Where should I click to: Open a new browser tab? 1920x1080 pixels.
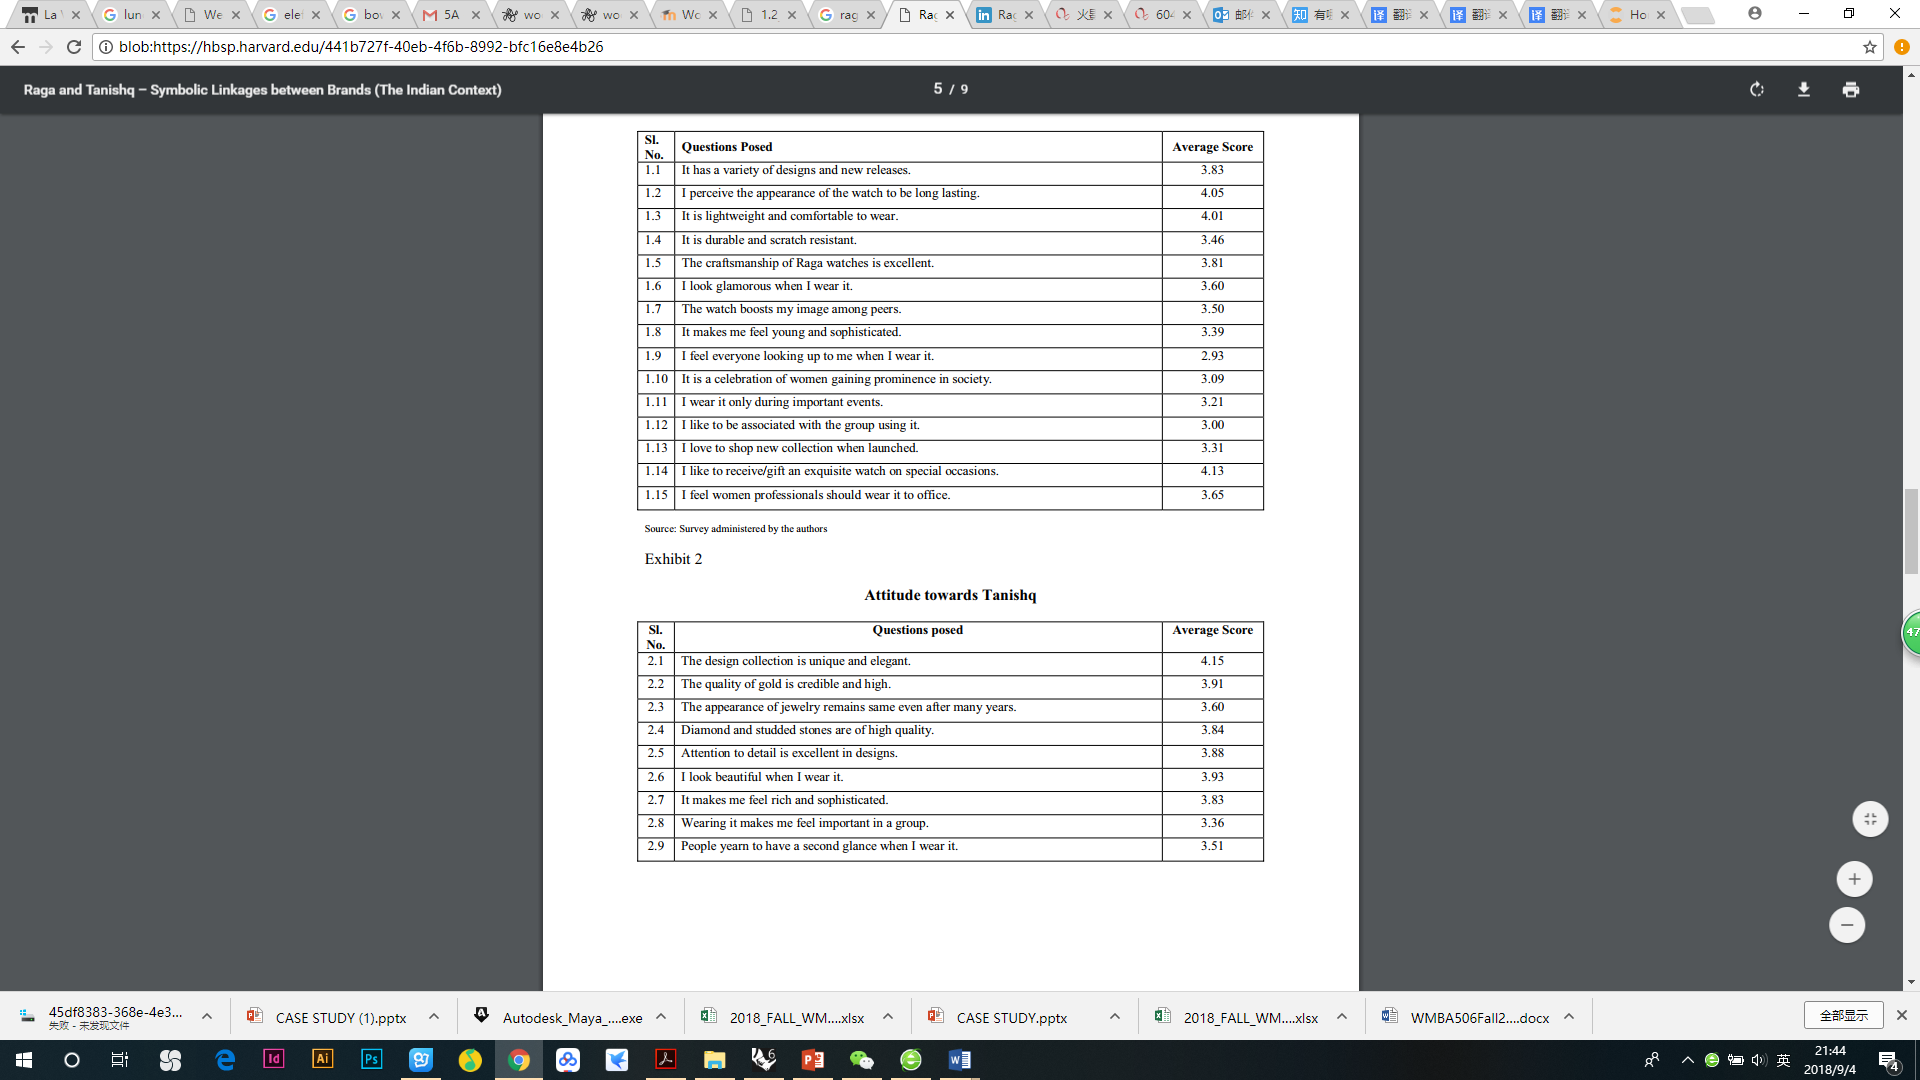[x=1697, y=15]
